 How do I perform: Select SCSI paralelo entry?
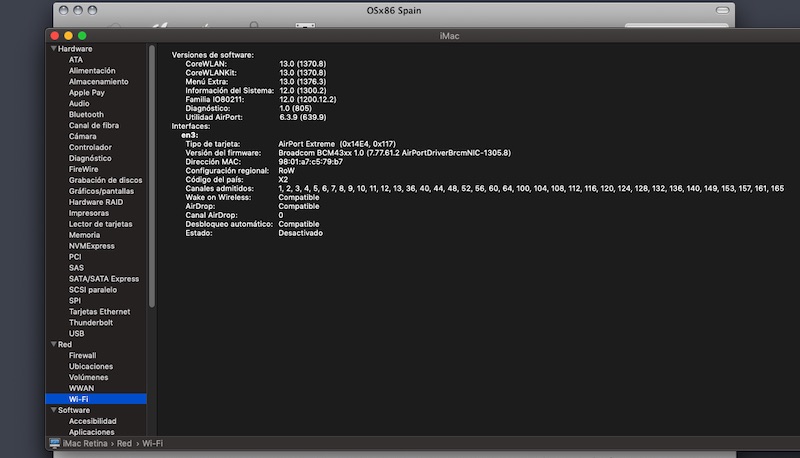coord(93,290)
